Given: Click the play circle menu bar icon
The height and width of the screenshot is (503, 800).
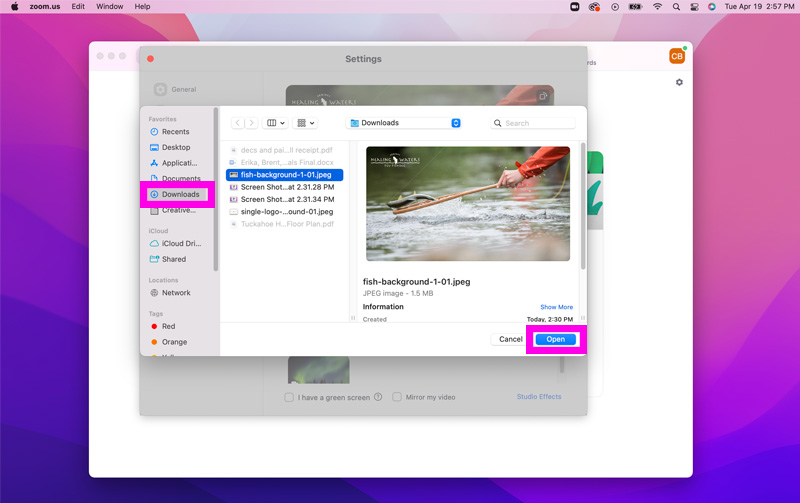Looking at the screenshot, I should (615, 7).
